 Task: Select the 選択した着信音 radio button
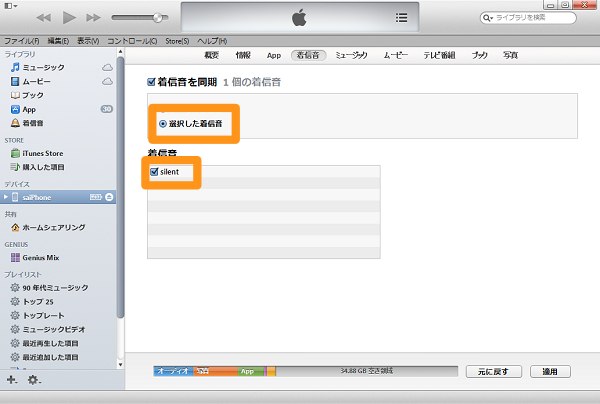(x=164, y=123)
